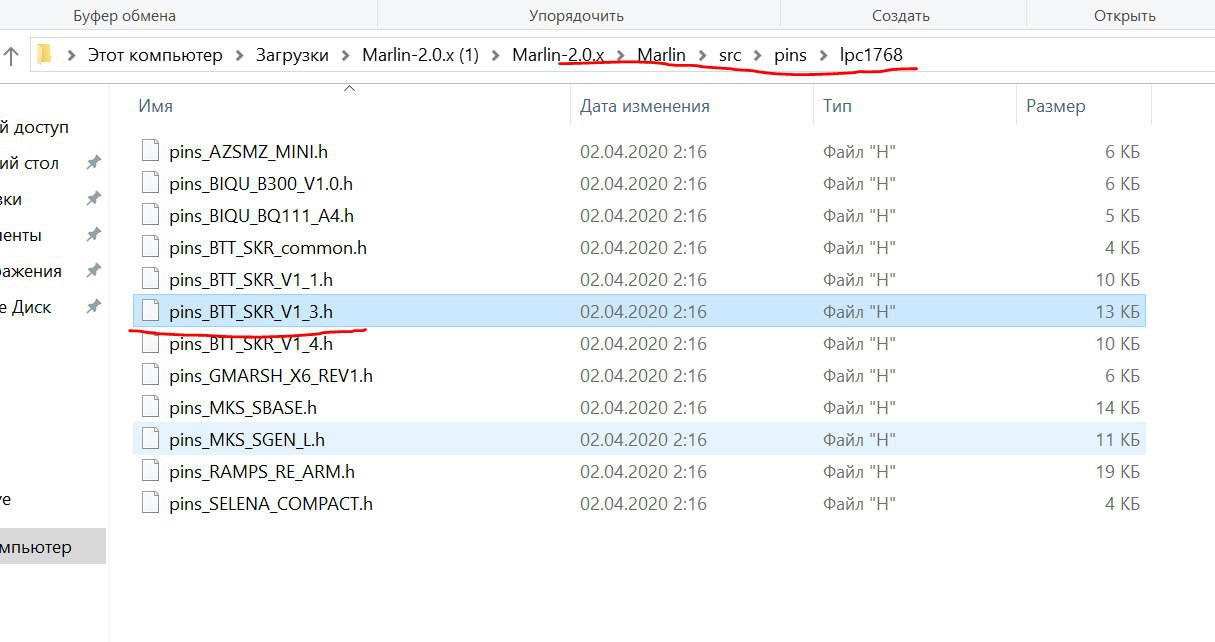The image size is (1215, 642).
Task: Click the Упорядочить ribbon group label
Action: coord(576,16)
